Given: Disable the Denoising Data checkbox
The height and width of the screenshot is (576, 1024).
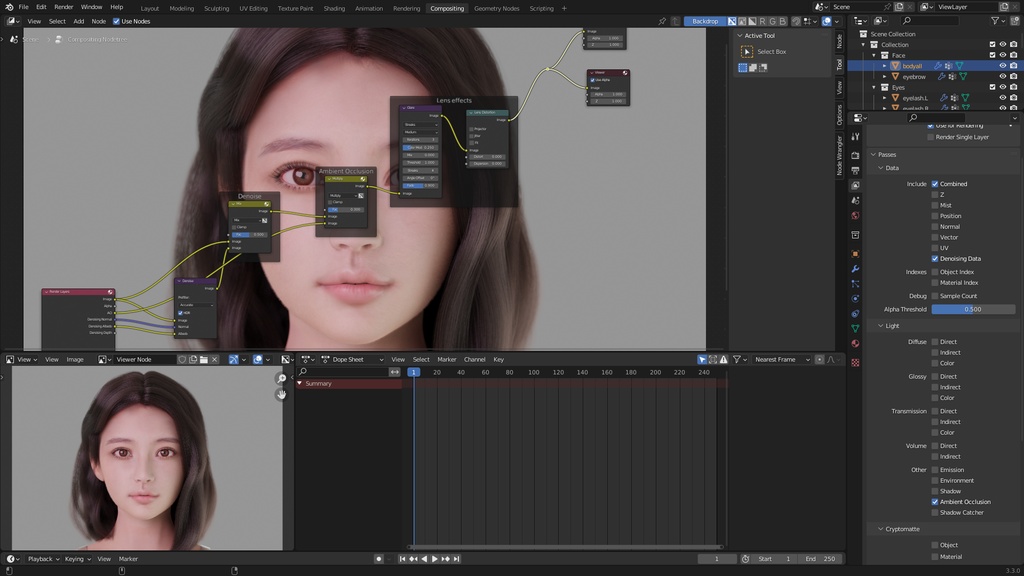Looking at the screenshot, I should [x=937, y=258].
